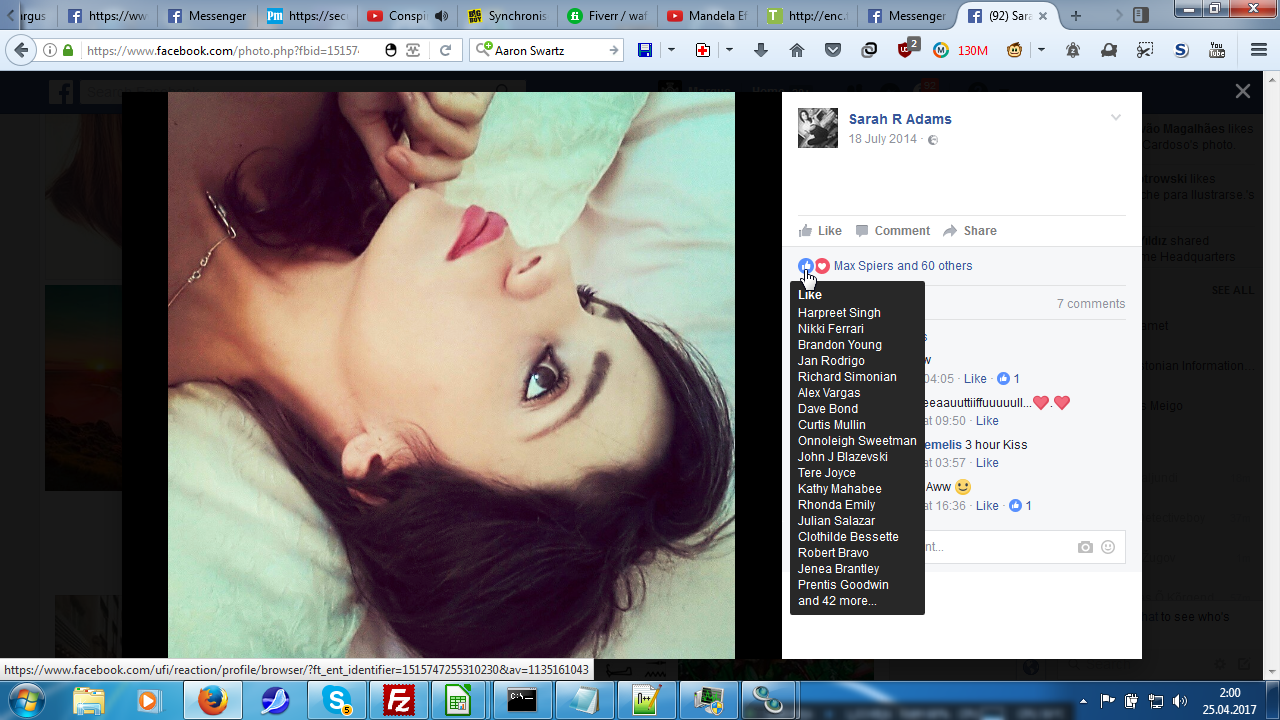The width and height of the screenshot is (1280, 720).
Task: Like the photo post
Action: point(820,231)
